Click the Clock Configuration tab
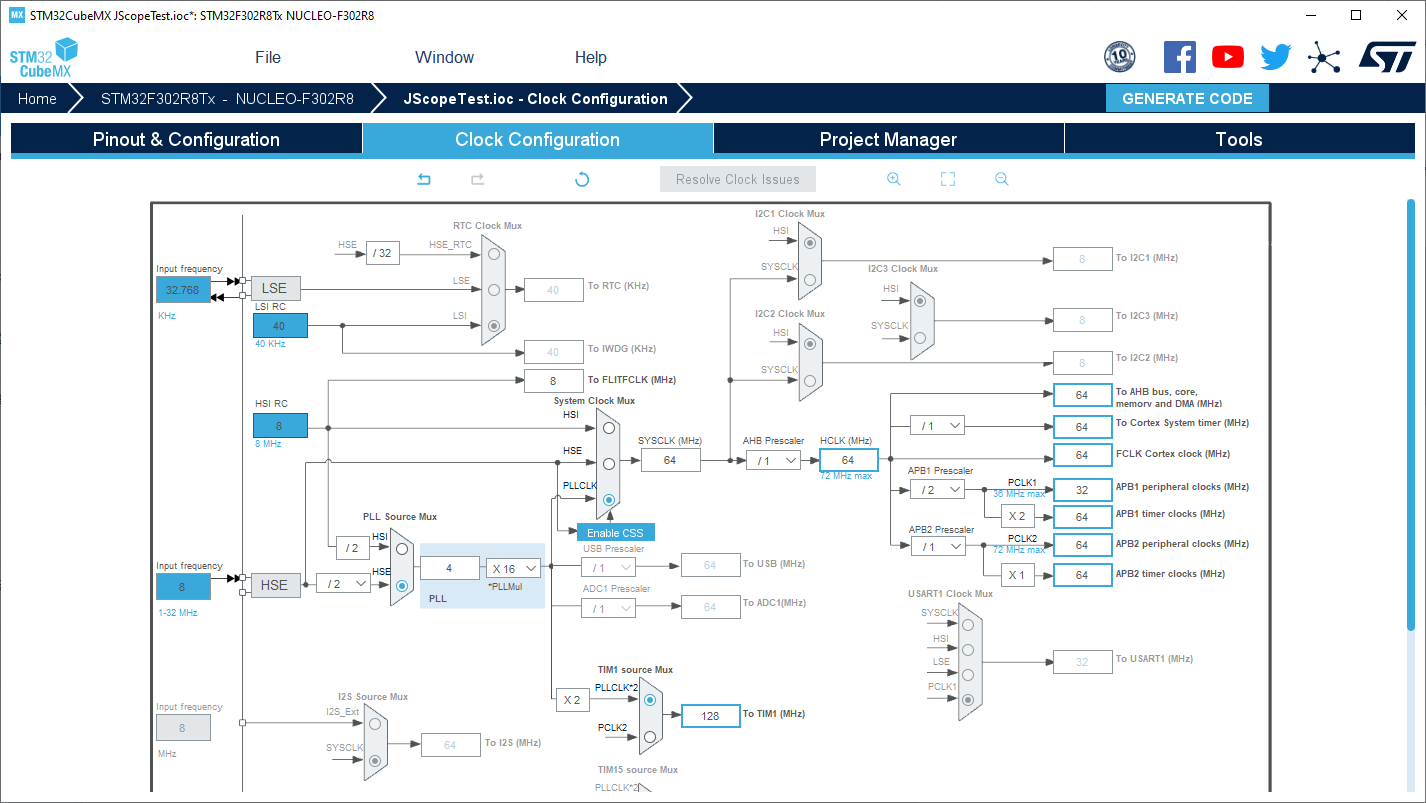This screenshot has width=1426, height=803. pos(537,139)
